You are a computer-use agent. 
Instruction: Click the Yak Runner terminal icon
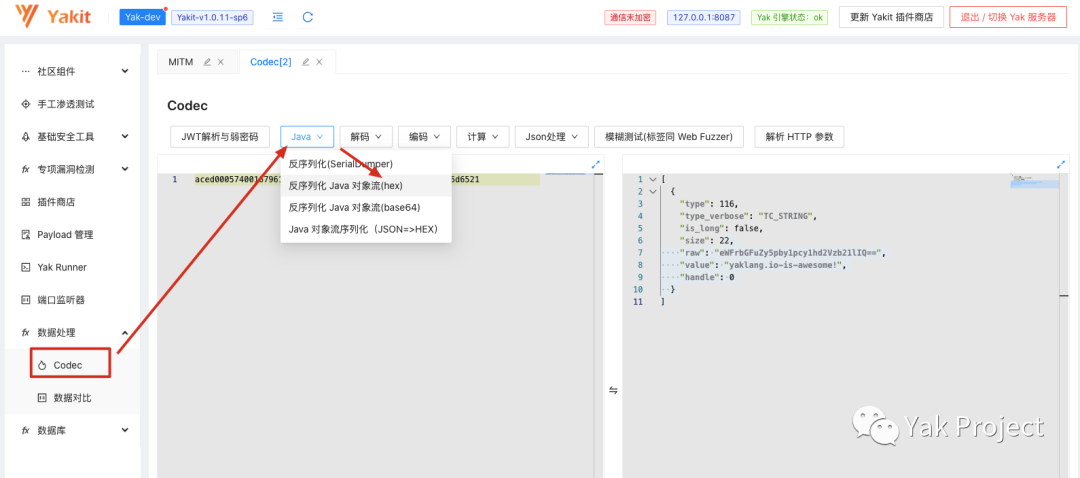tap(25, 267)
